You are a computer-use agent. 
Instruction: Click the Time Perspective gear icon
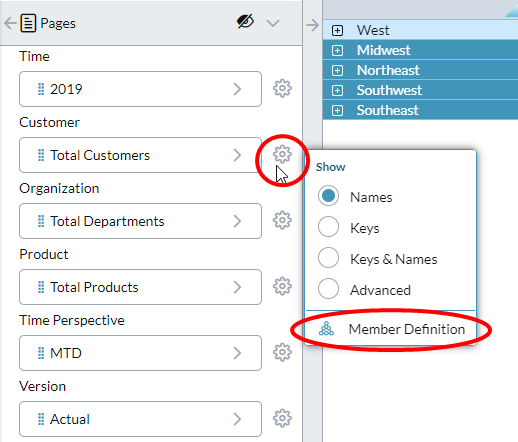point(282,352)
